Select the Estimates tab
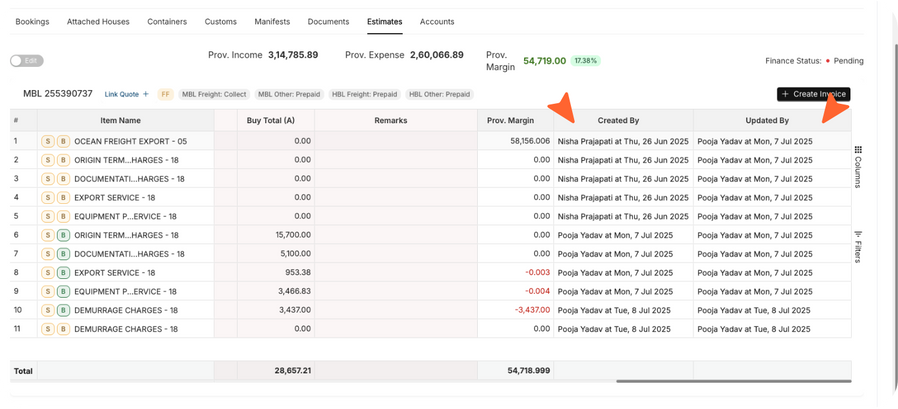Image resolution: width=898 pixels, height=409 pixels. pos(384,22)
